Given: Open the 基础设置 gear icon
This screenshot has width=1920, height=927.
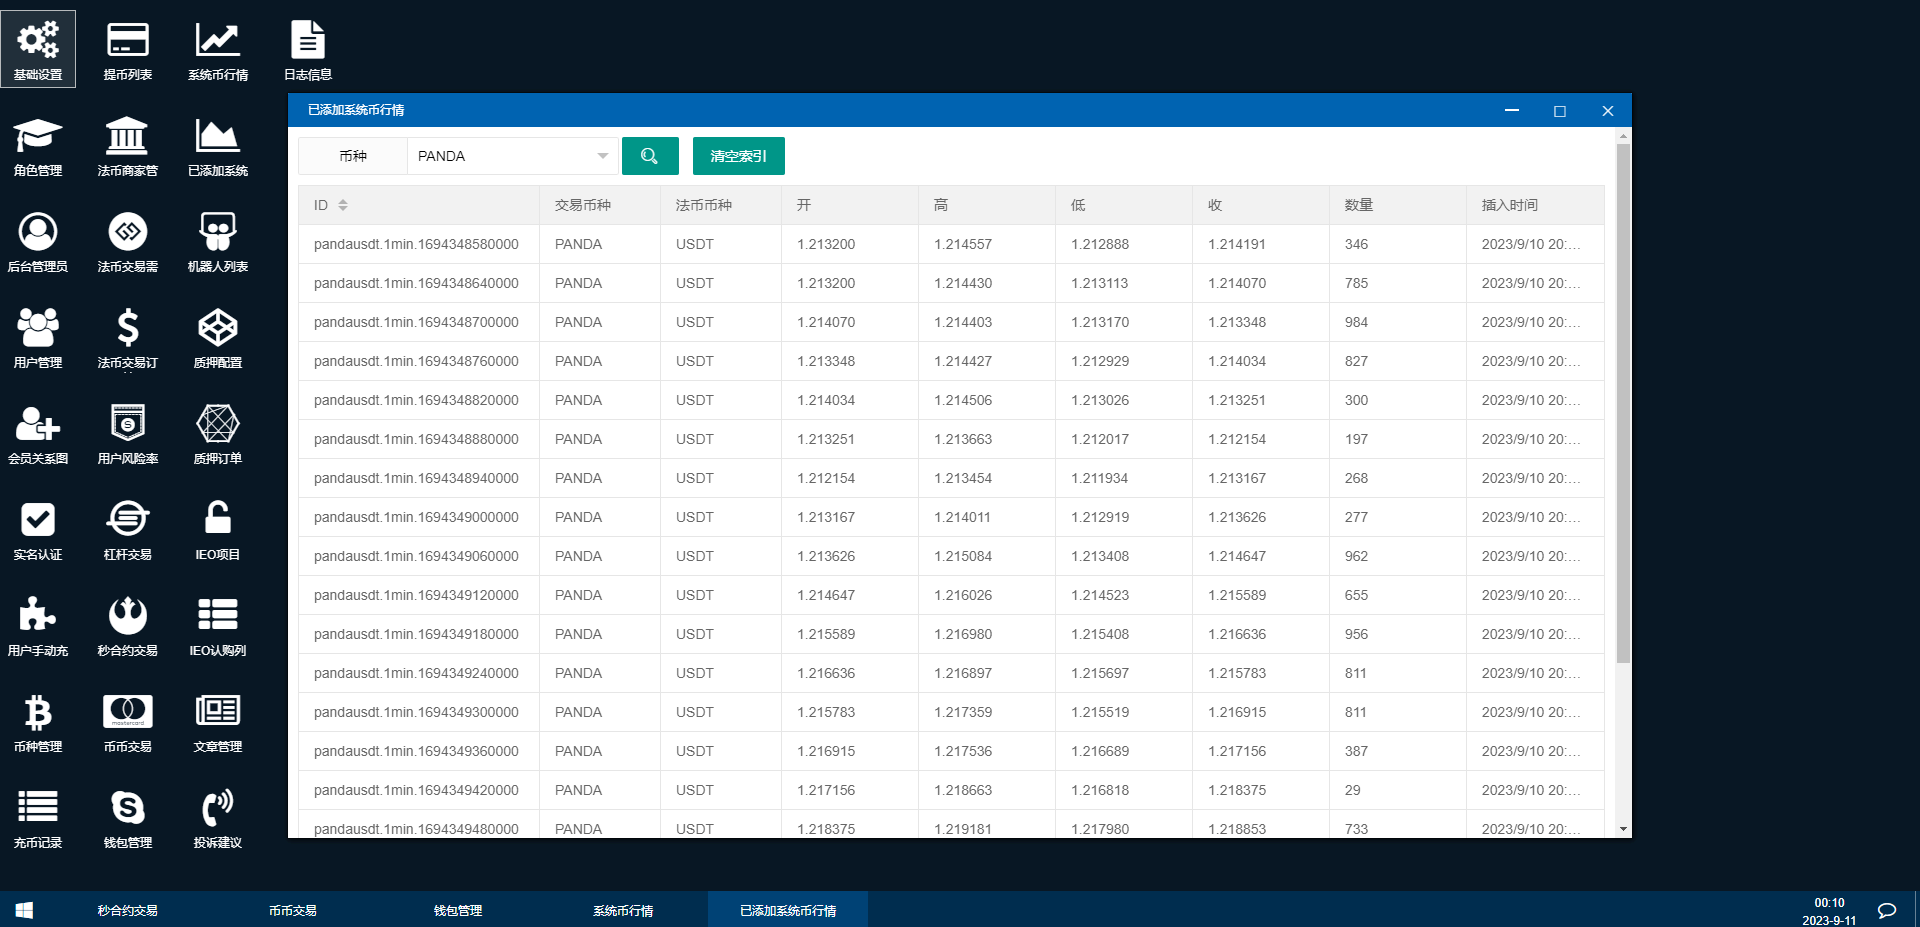Looking at the screenshot, I should pos(38,41).
